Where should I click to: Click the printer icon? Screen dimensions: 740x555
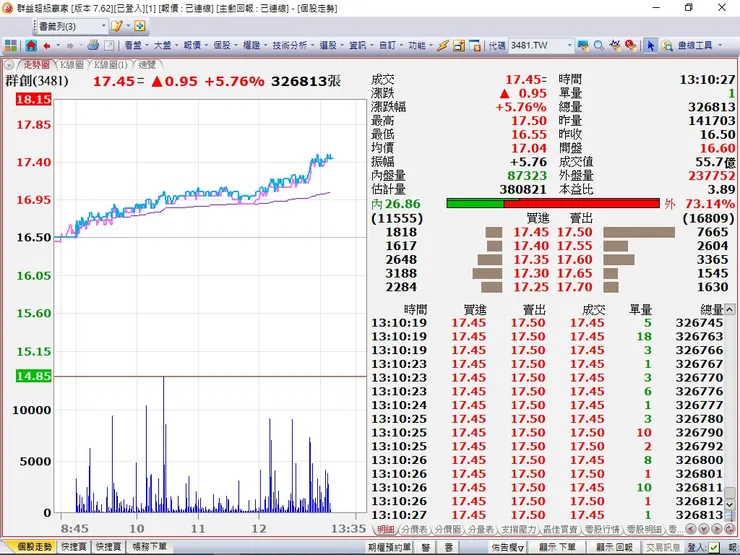point(93,45)
